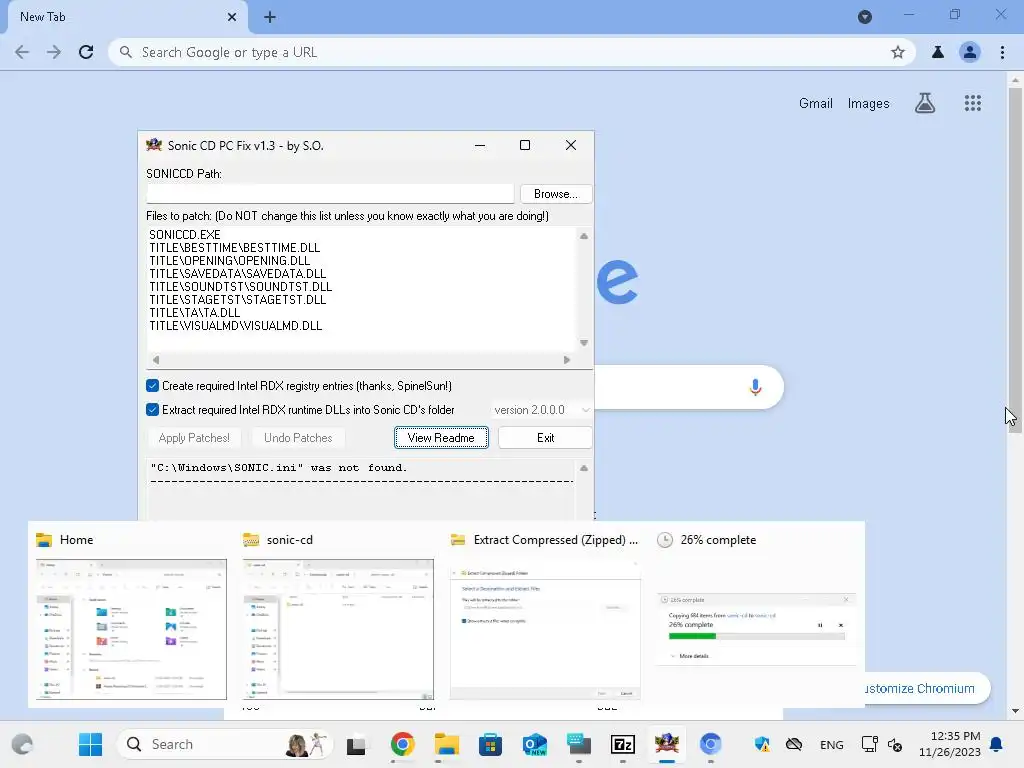The image size is (1024, 768).
Task: Click the log output scroll-up arrow
Action: (x=584, y=468)
